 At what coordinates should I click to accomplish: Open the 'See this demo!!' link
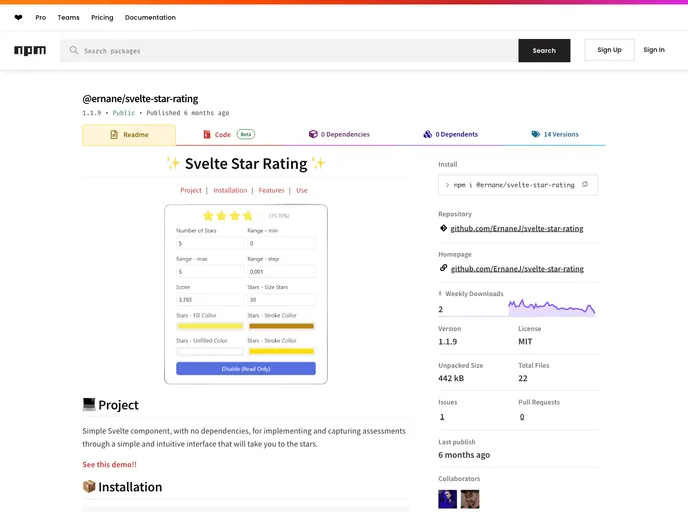110,464
